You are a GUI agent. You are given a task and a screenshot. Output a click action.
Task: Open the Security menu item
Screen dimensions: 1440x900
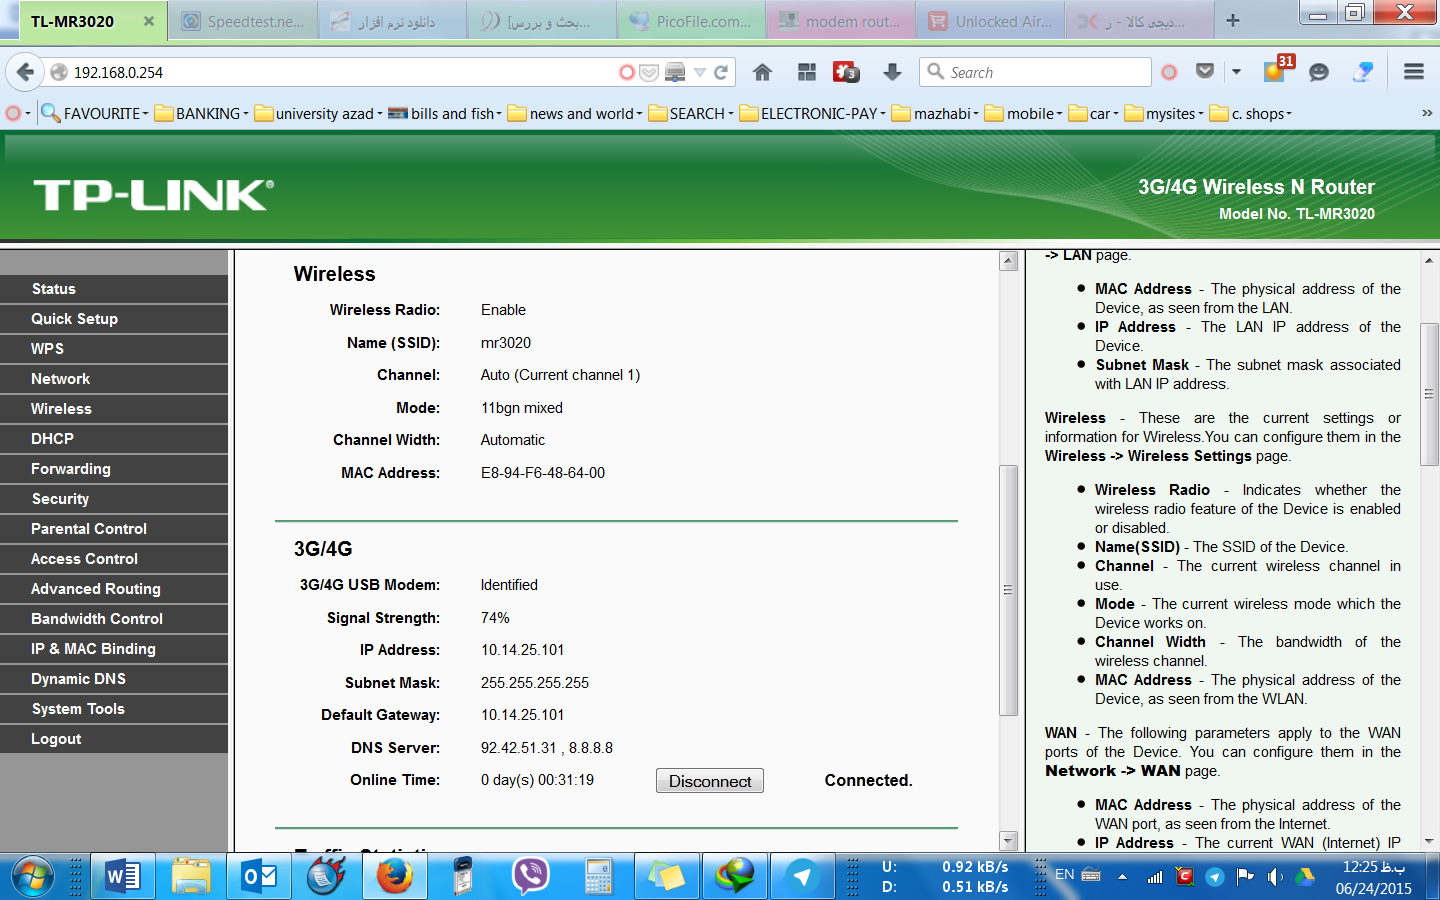click(x=114, y=499)
